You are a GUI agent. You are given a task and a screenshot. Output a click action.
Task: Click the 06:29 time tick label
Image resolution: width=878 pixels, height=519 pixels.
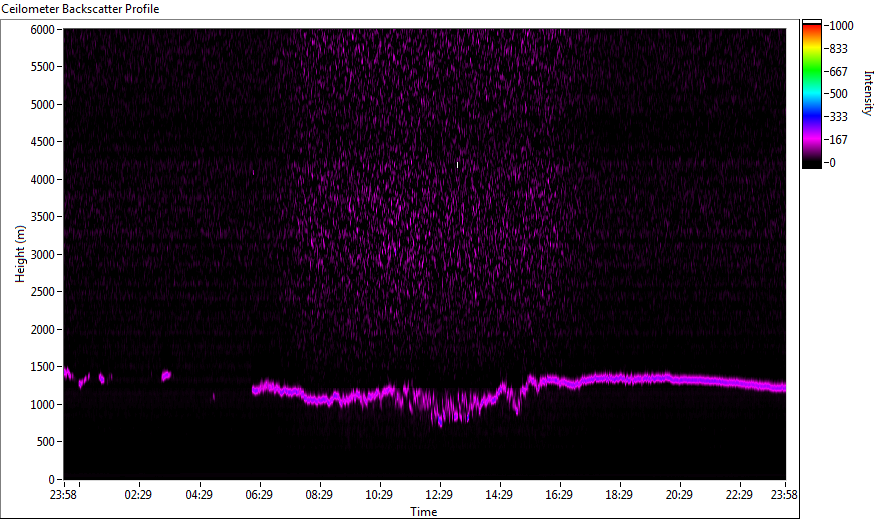click(x=259, y=495)
